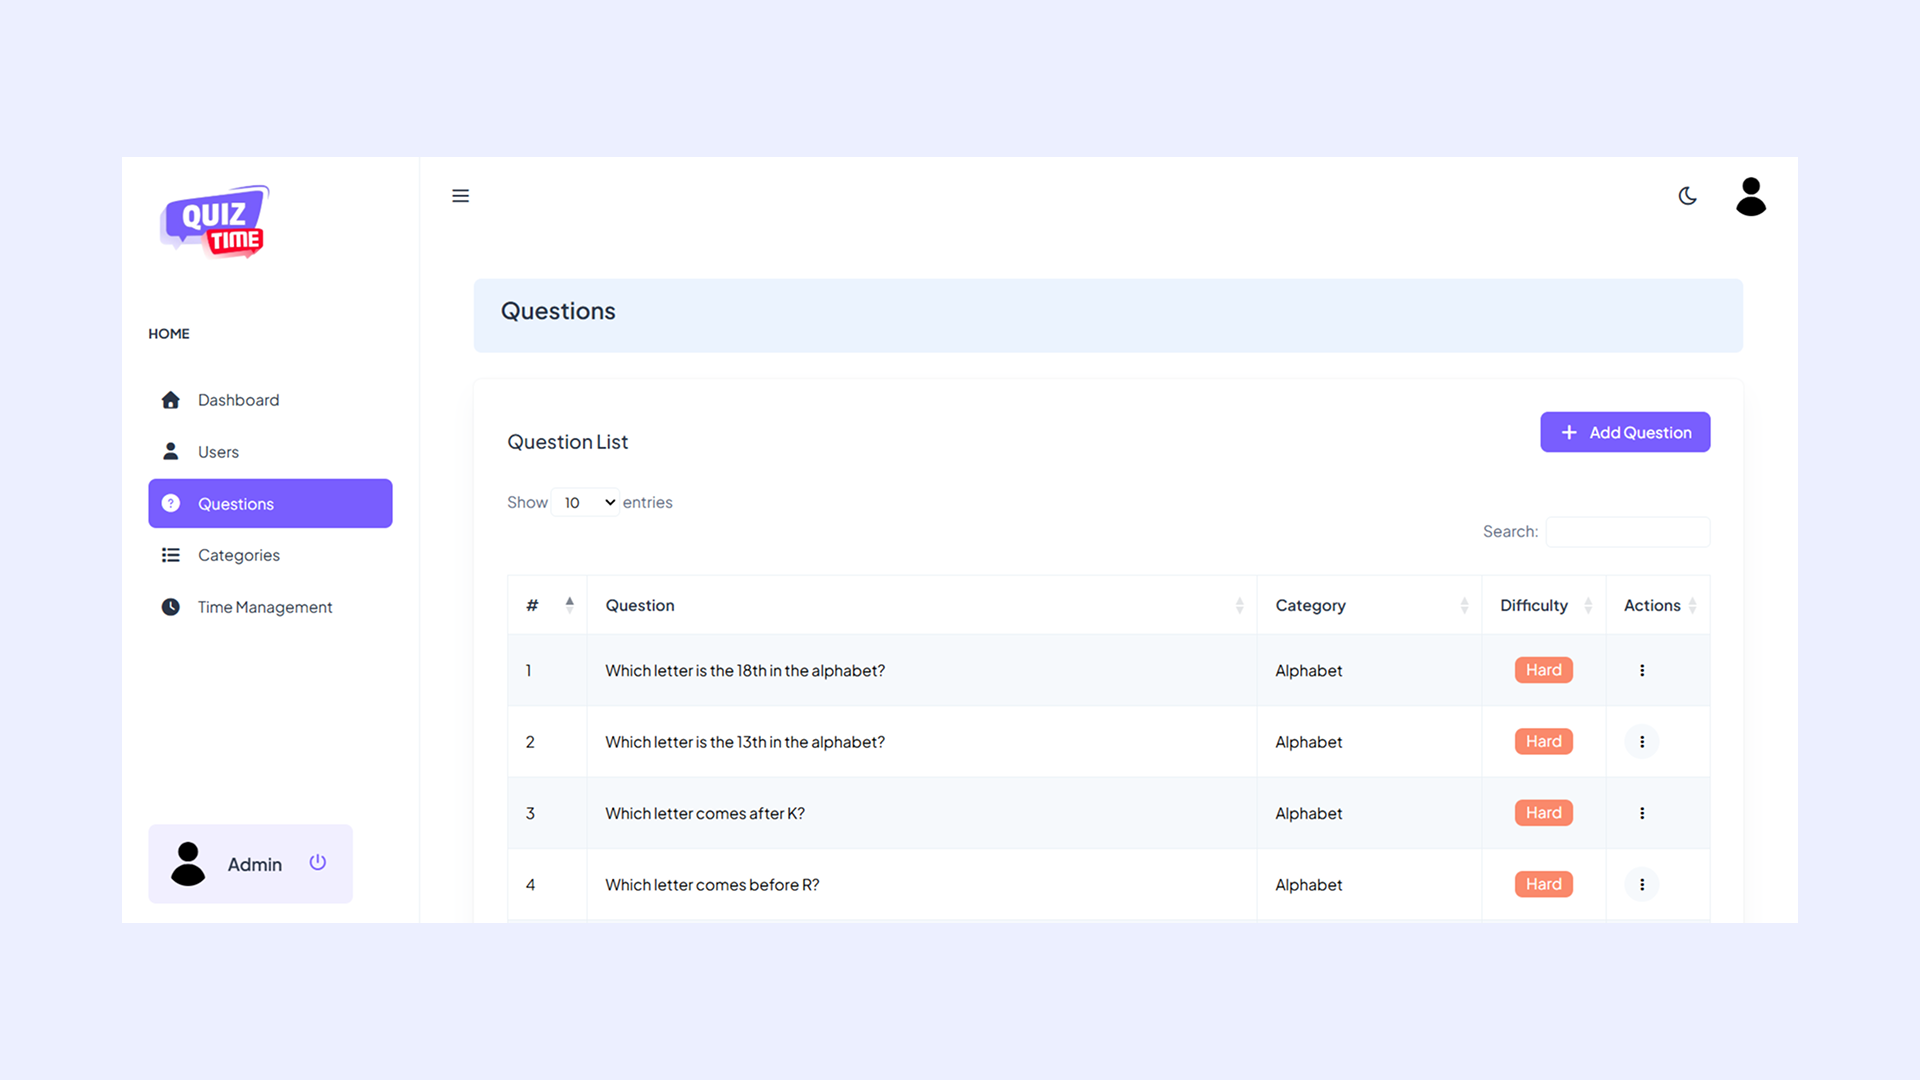Open three-dot actions for question 1
The height and width of the screenshot is (1080, 1920).
point(1641,670)
